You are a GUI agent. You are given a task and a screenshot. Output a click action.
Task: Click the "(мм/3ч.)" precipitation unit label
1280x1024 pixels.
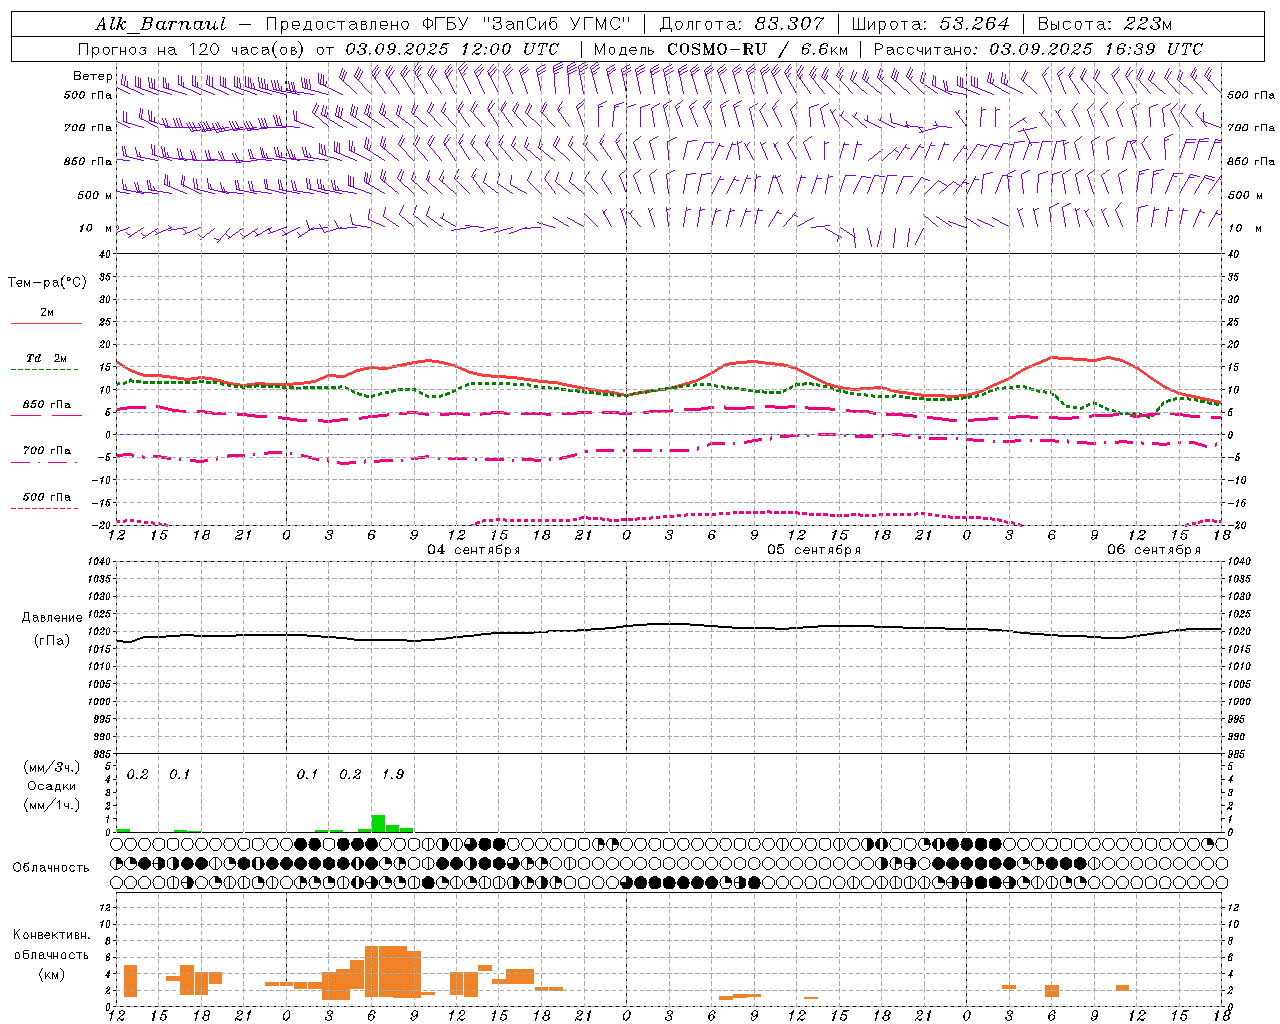(x=51, y=767)
